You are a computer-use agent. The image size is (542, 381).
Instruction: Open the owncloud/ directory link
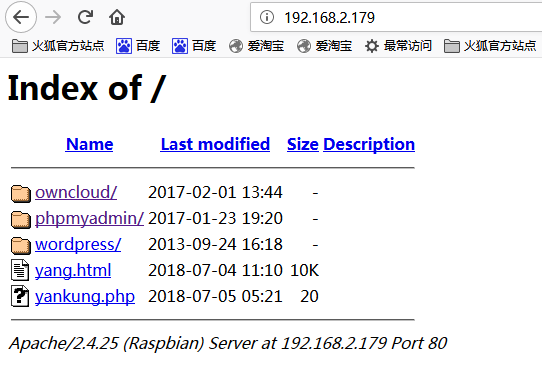click(x=76, y=192)
